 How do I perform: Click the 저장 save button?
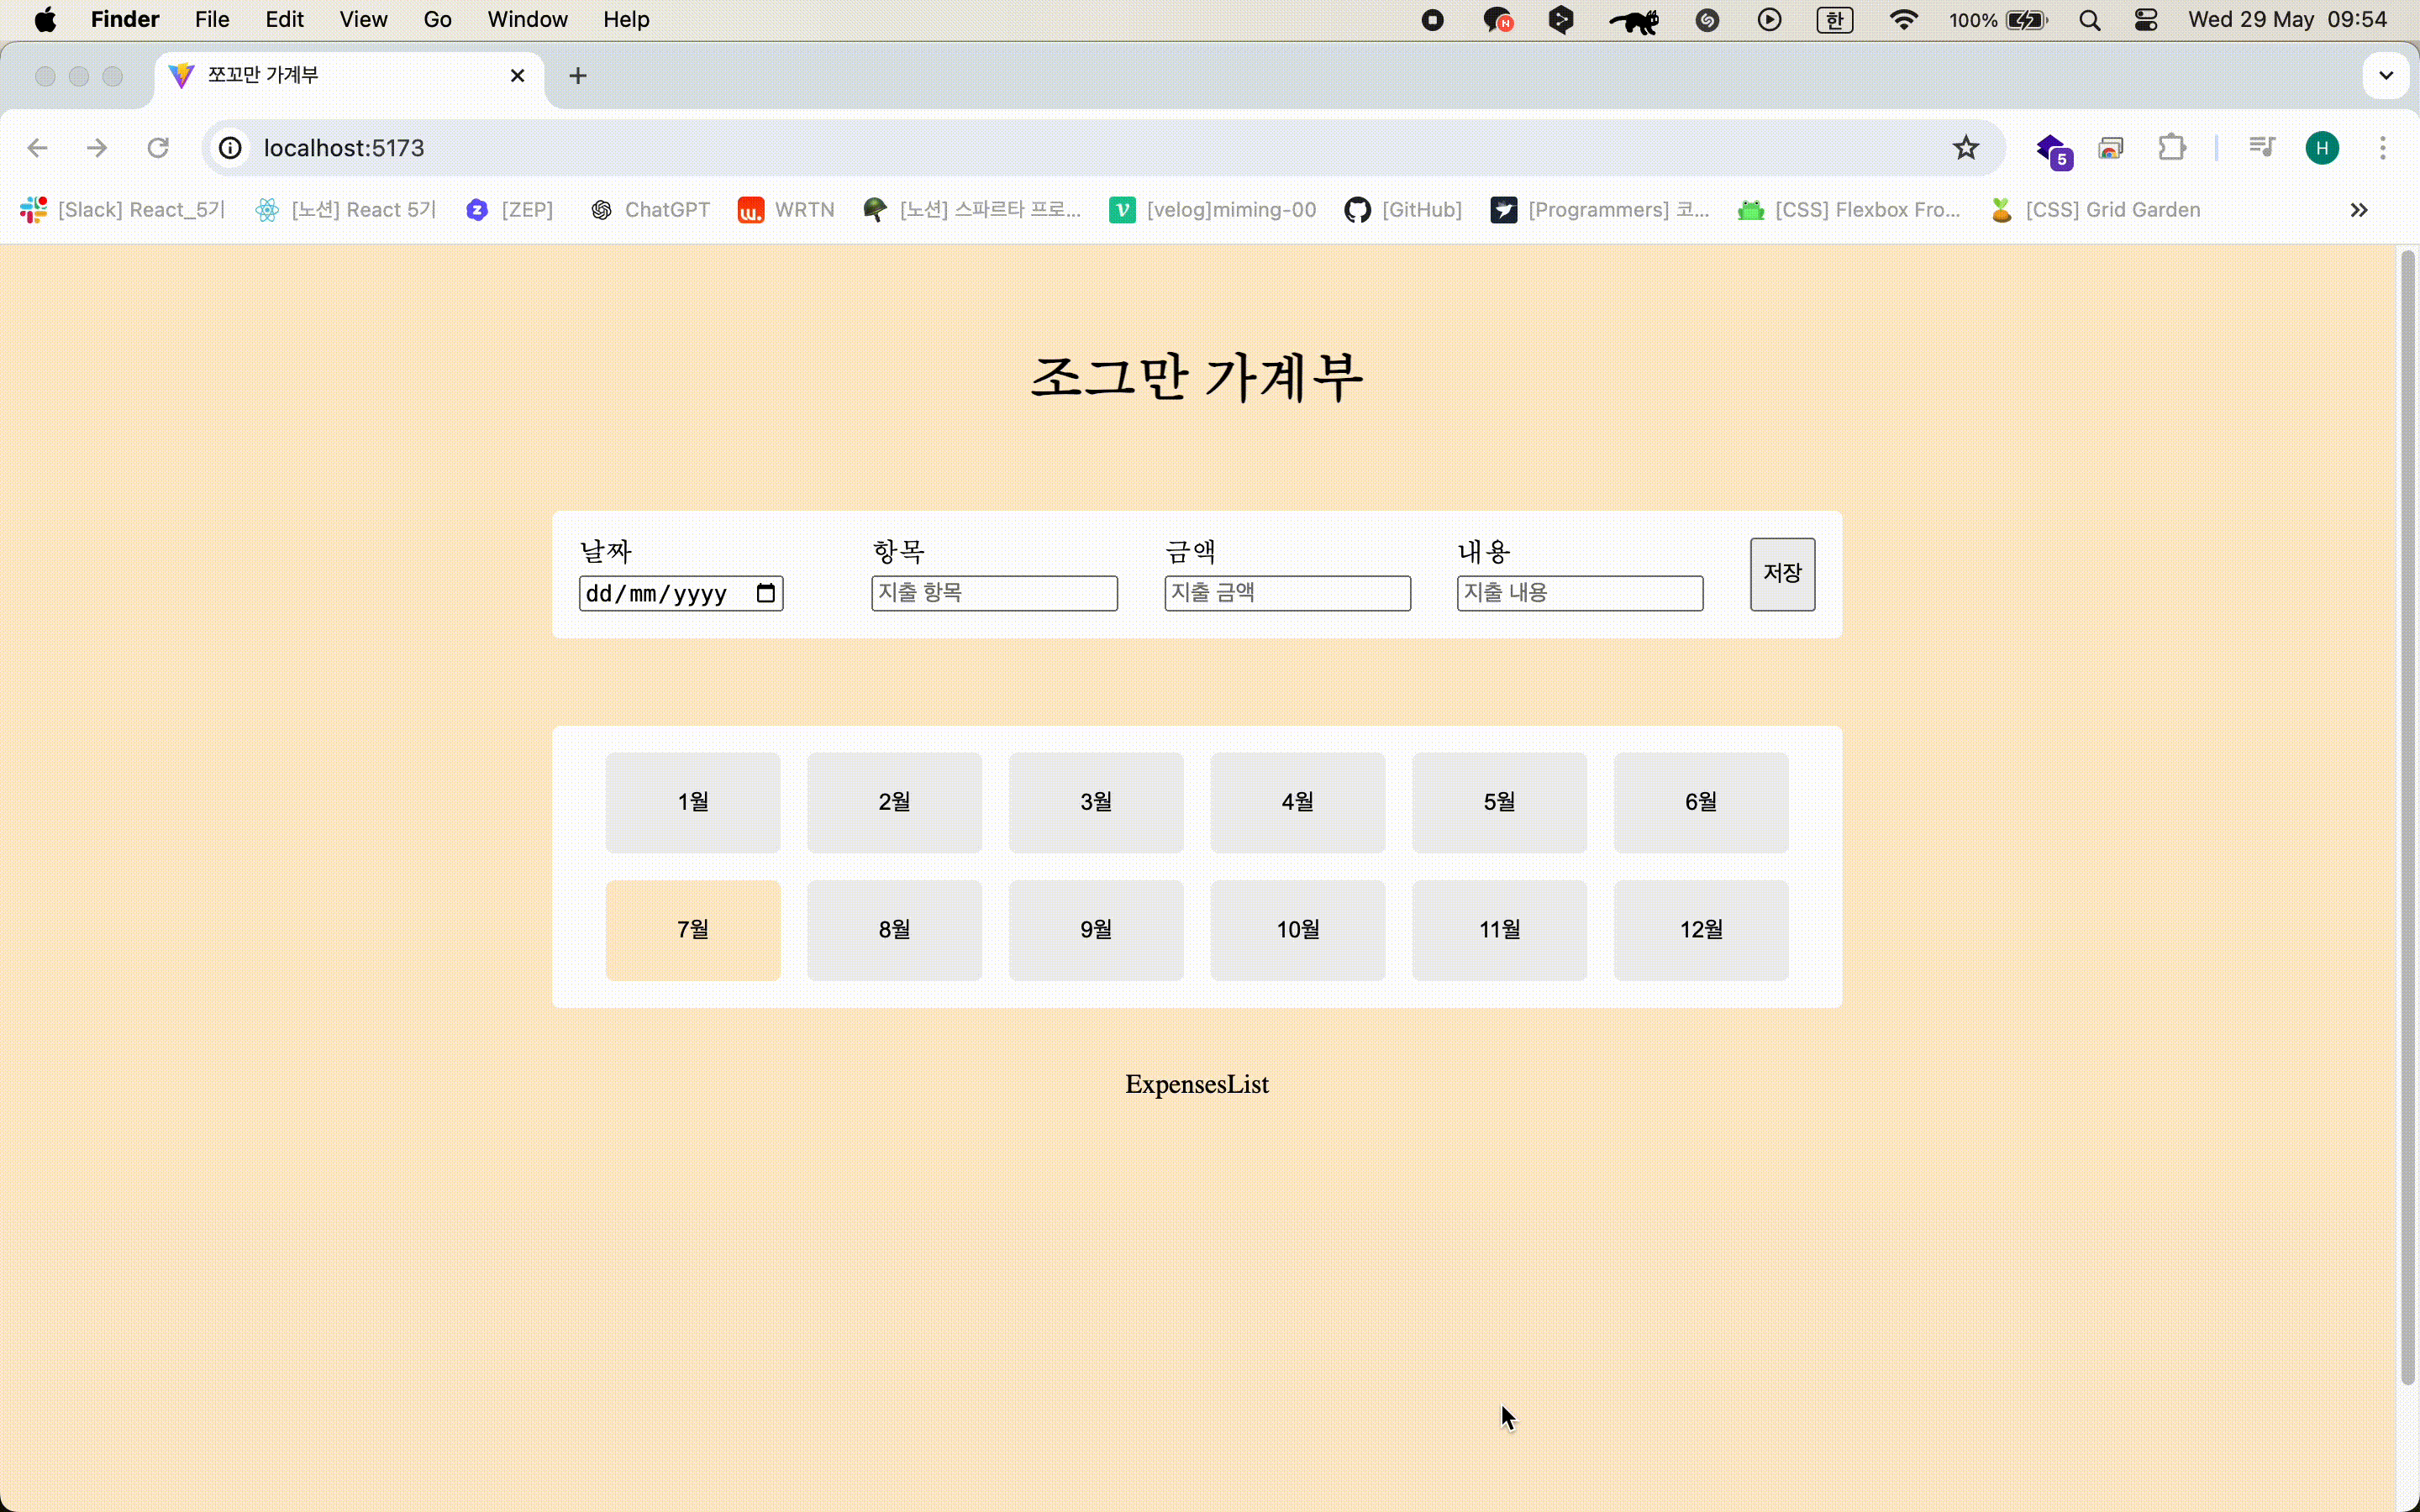[1782, 574]
